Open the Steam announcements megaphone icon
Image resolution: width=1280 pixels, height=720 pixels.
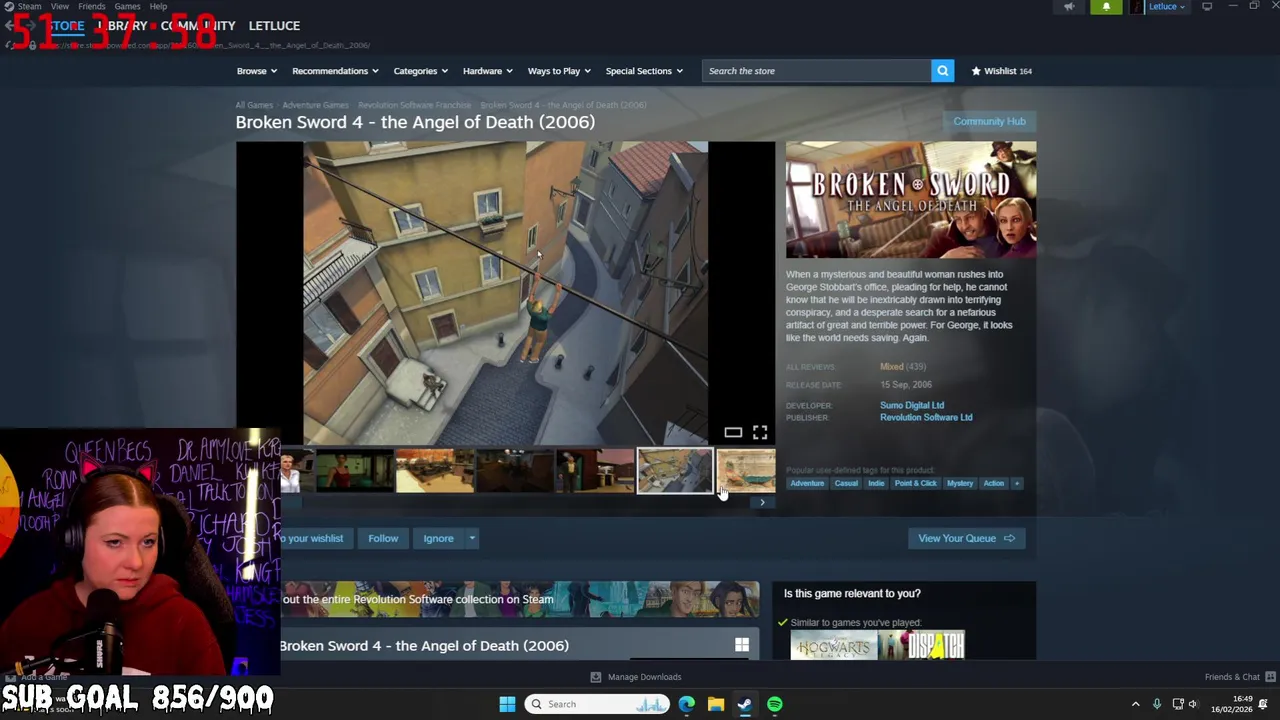[x=1069, y=7]
